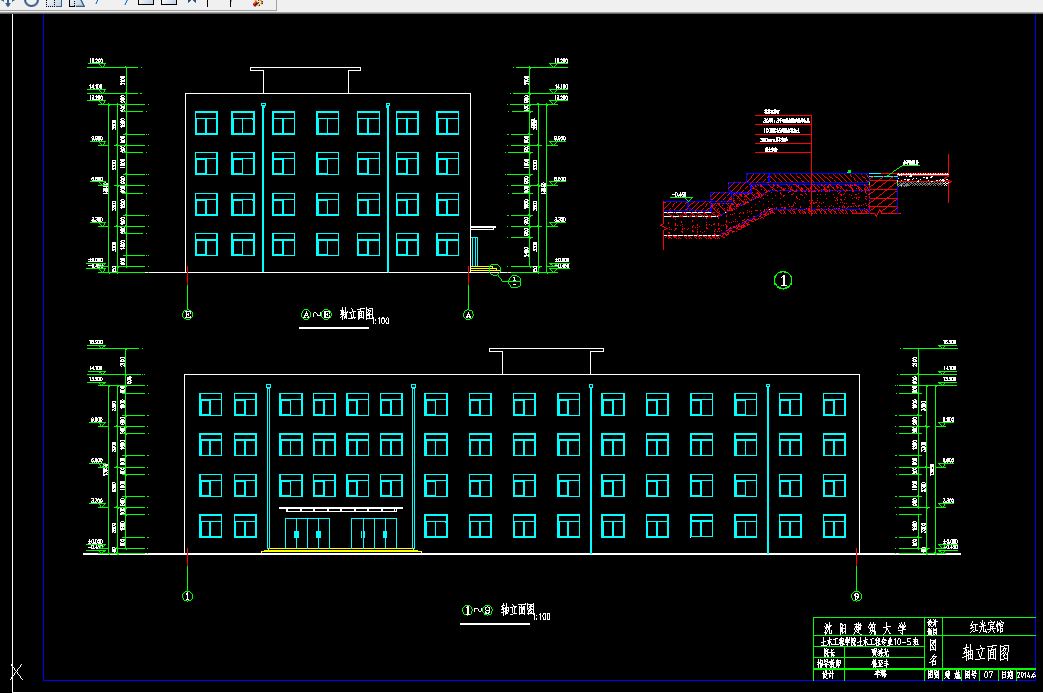
Task: Click axis bubble 9 below the front elevation
Action: coord(857,596)
